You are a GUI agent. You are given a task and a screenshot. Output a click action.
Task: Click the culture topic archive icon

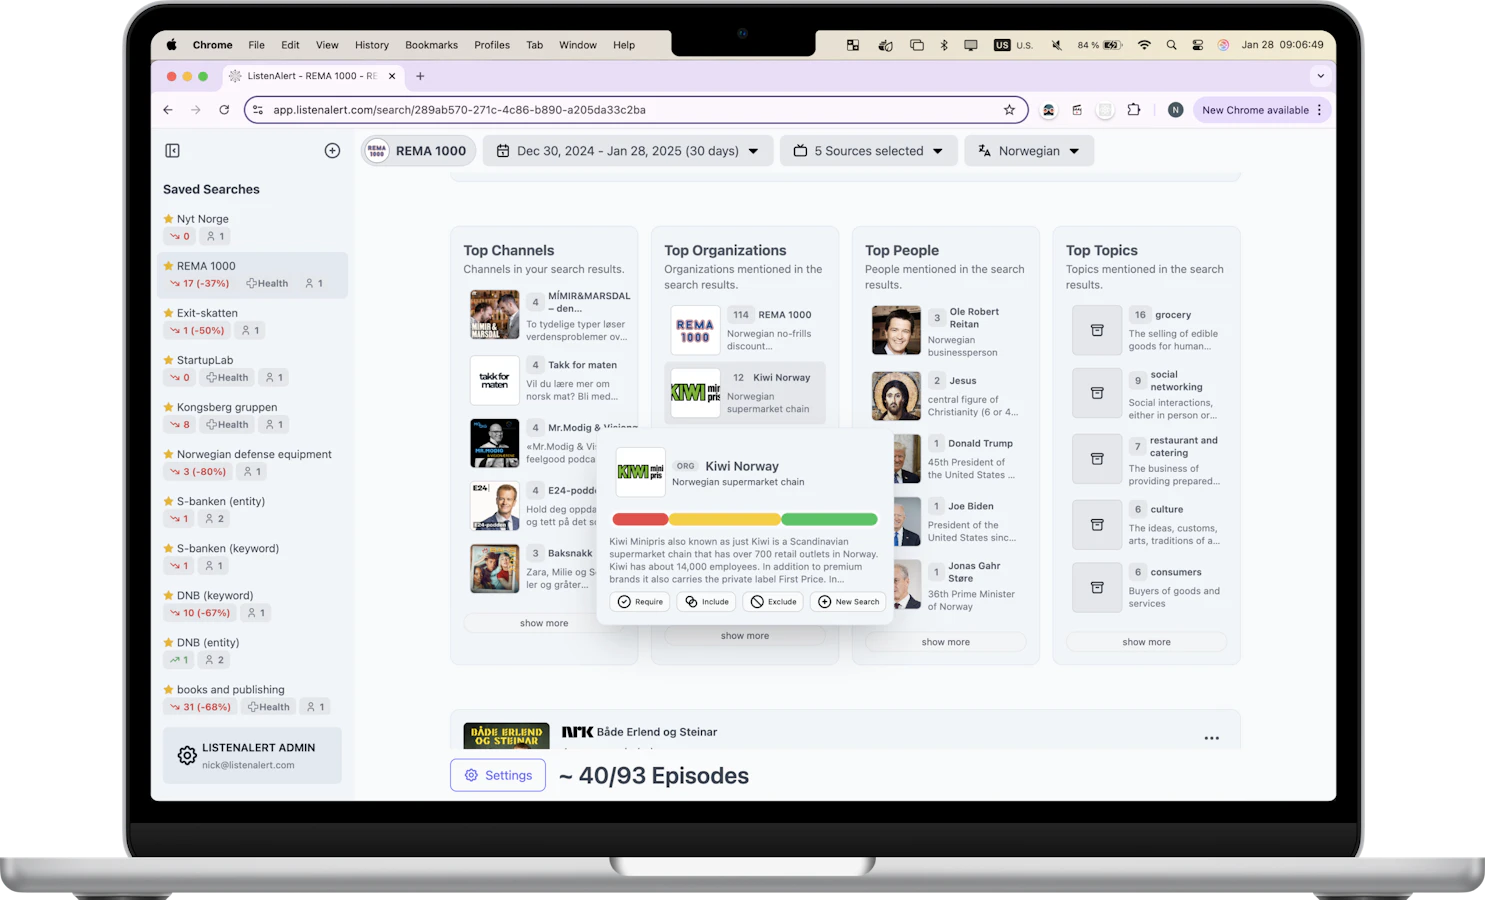coord(1097,525)
